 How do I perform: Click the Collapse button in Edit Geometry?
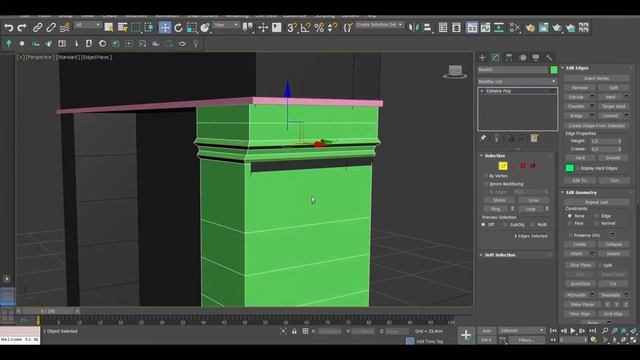[x=613, y=244]
